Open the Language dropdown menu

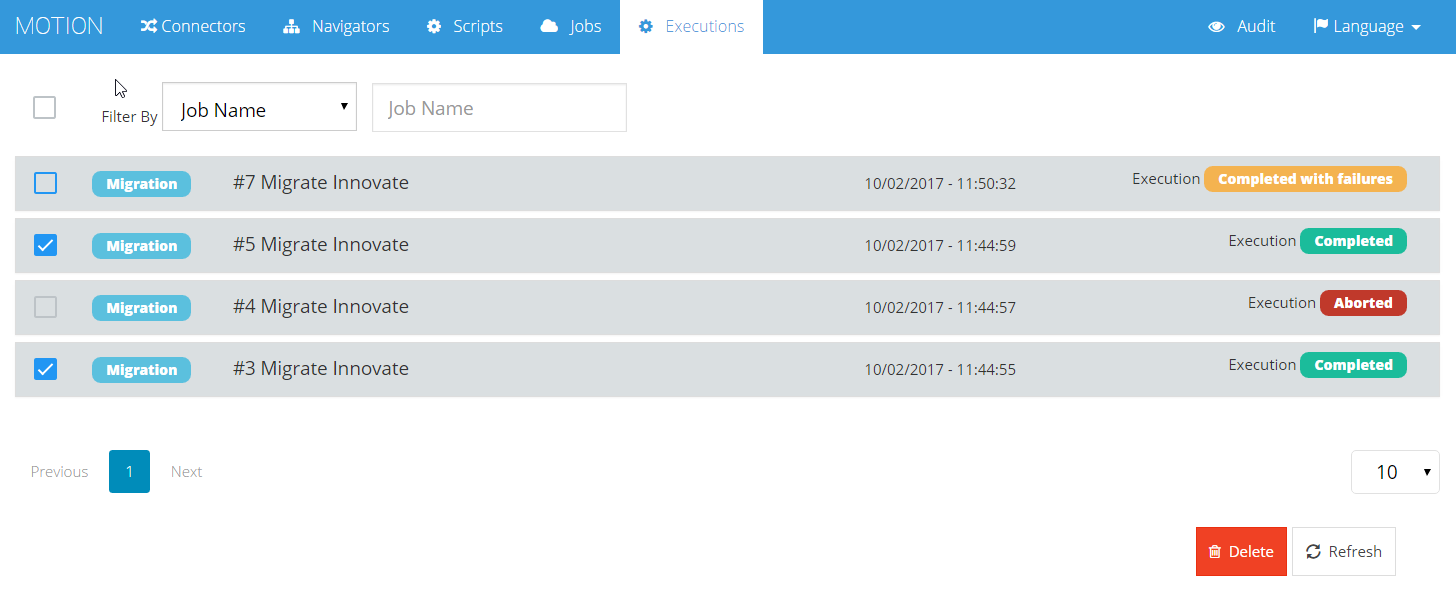point(1367,27)
